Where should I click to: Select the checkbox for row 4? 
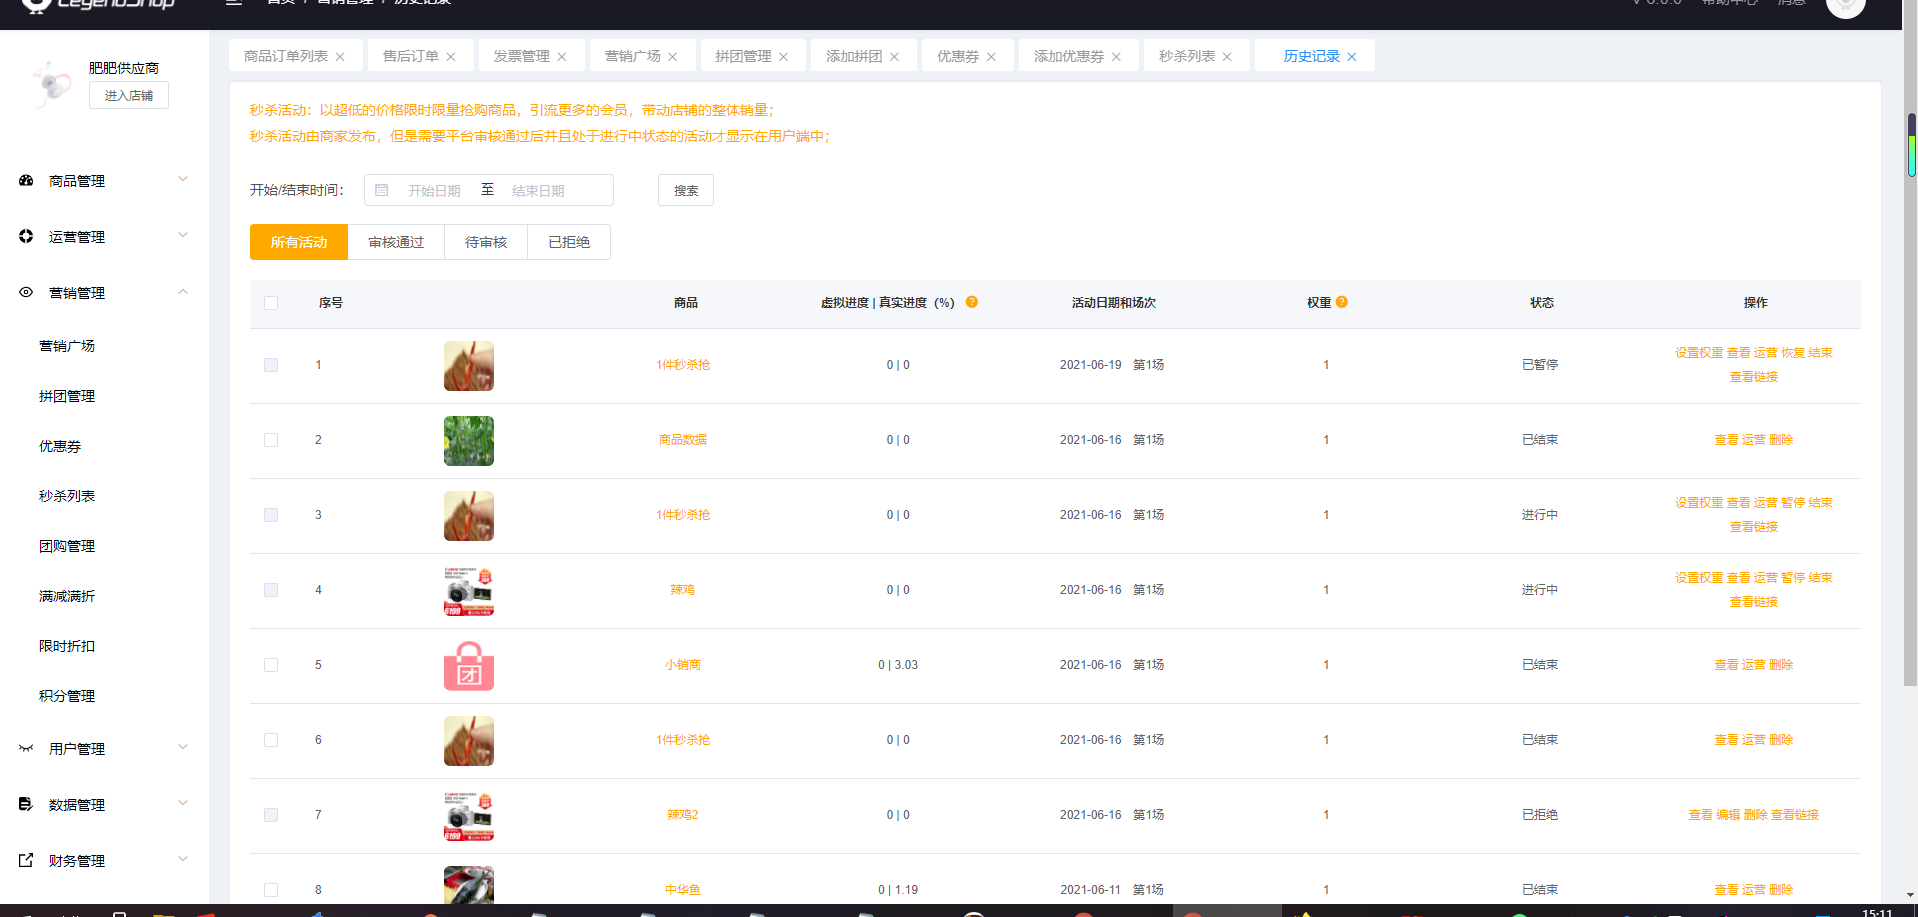[271, 590]
